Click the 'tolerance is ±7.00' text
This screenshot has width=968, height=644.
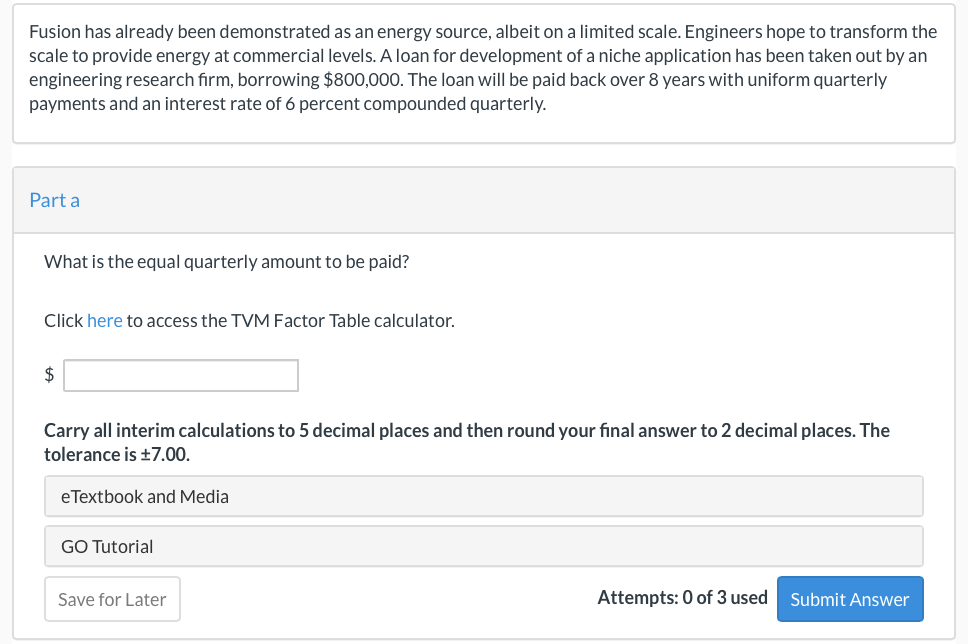[x=117, y=455]
